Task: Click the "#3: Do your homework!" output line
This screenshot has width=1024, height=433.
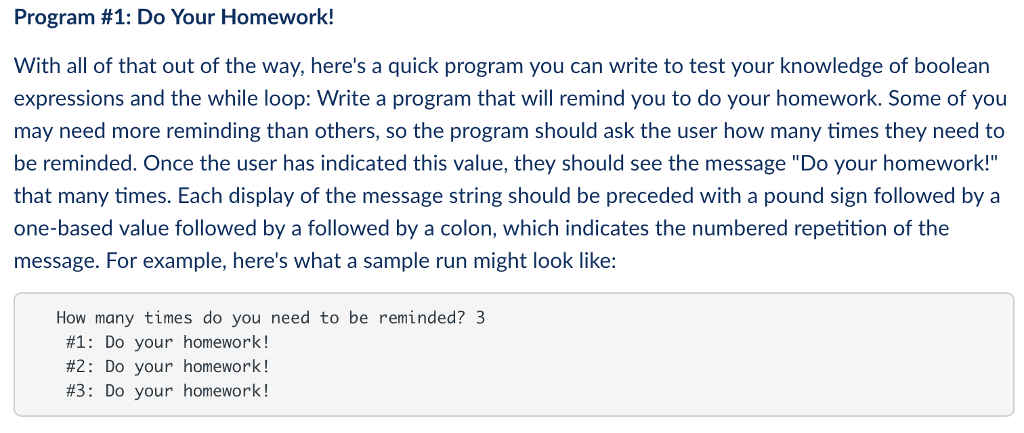Action: pos(168,391)
